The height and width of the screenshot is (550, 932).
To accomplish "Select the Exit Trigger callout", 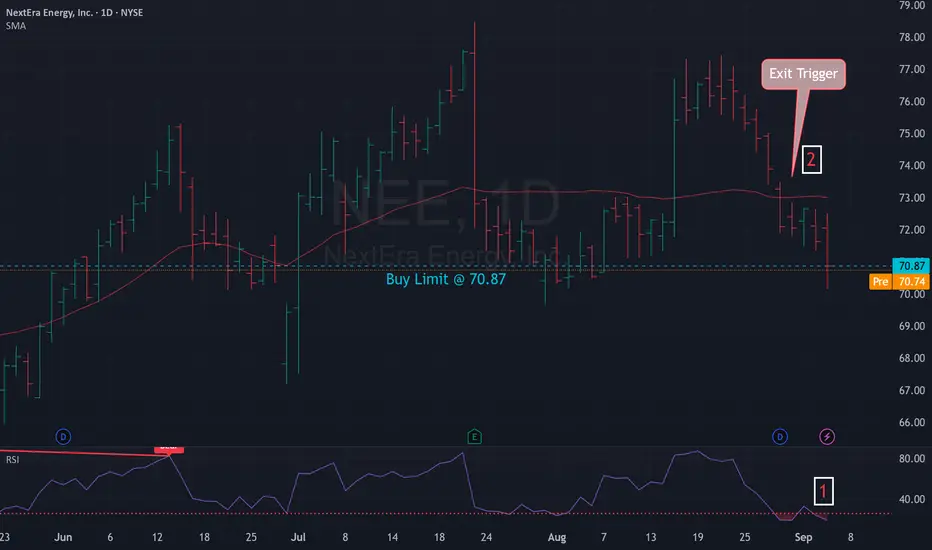I will pyautogui.click(x=804, y=74).
